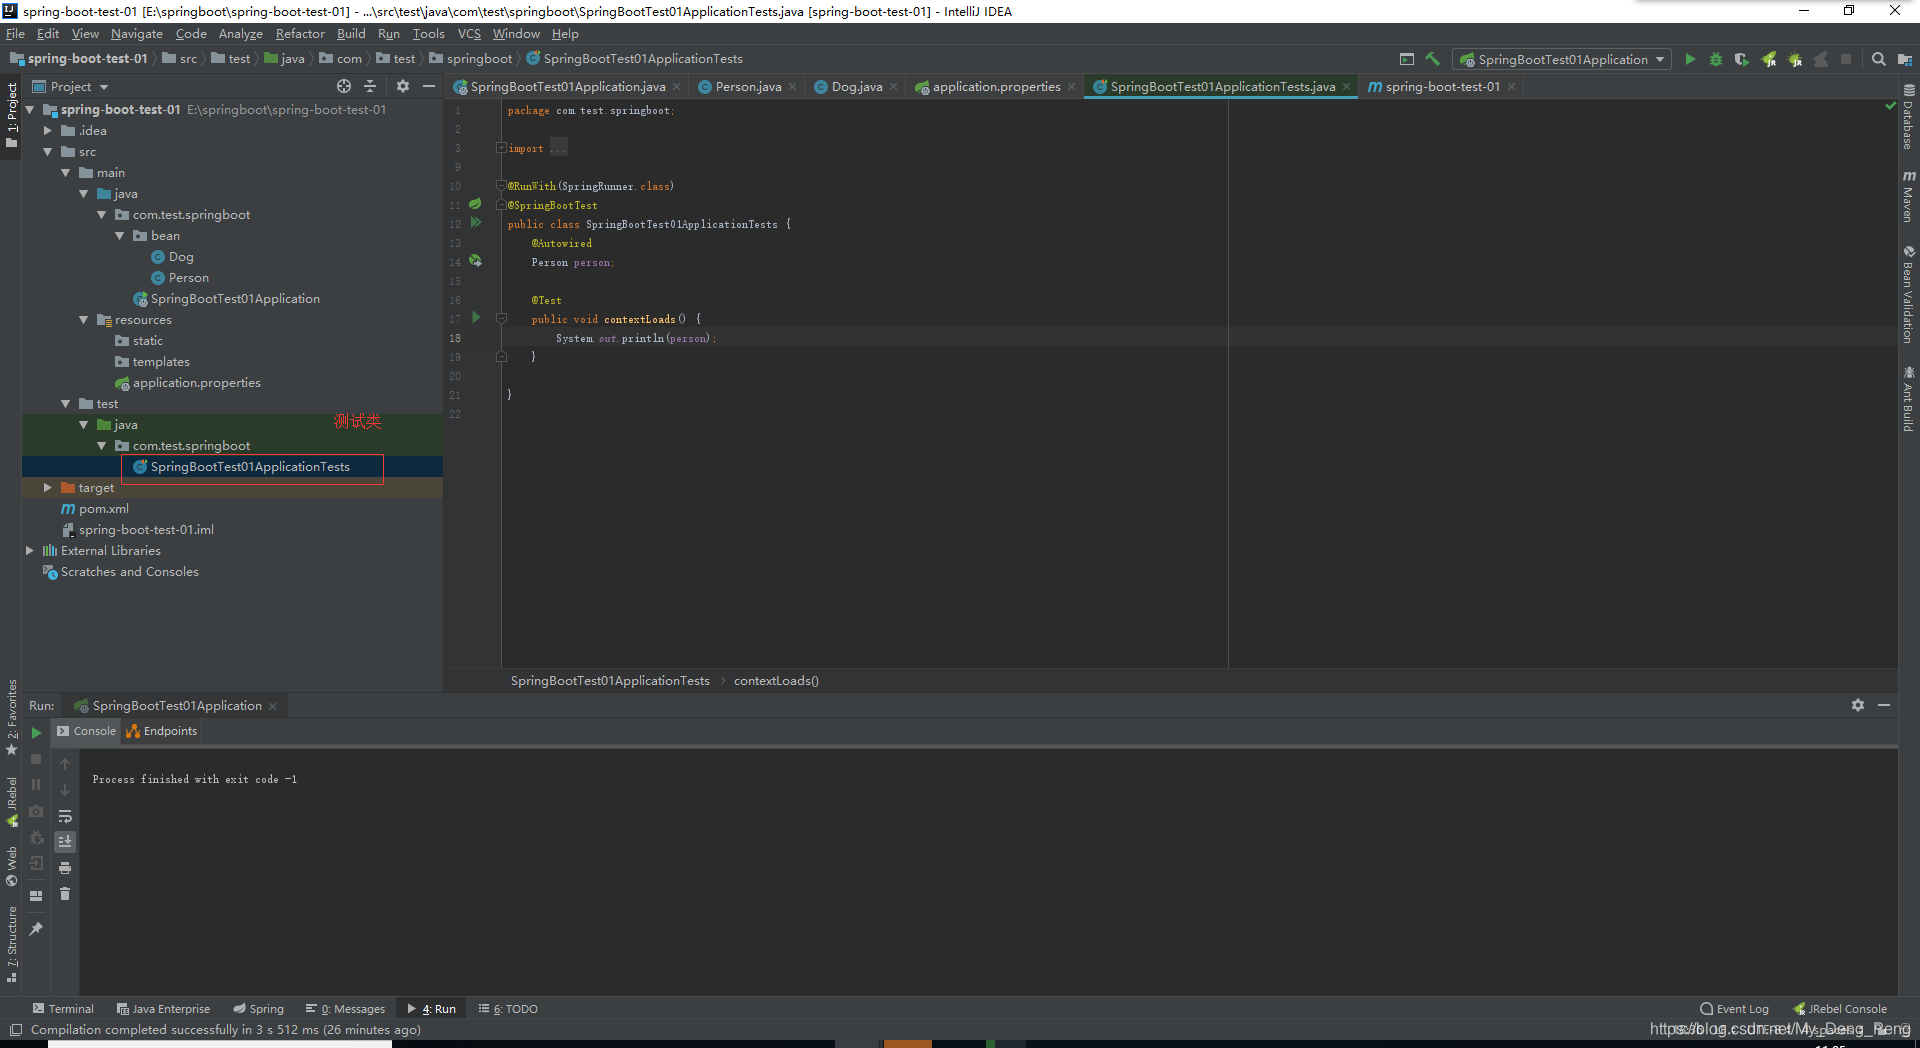Collapse the resources folder
Viewport: 1920px width, 1048px height.
(x=83, y=320)
